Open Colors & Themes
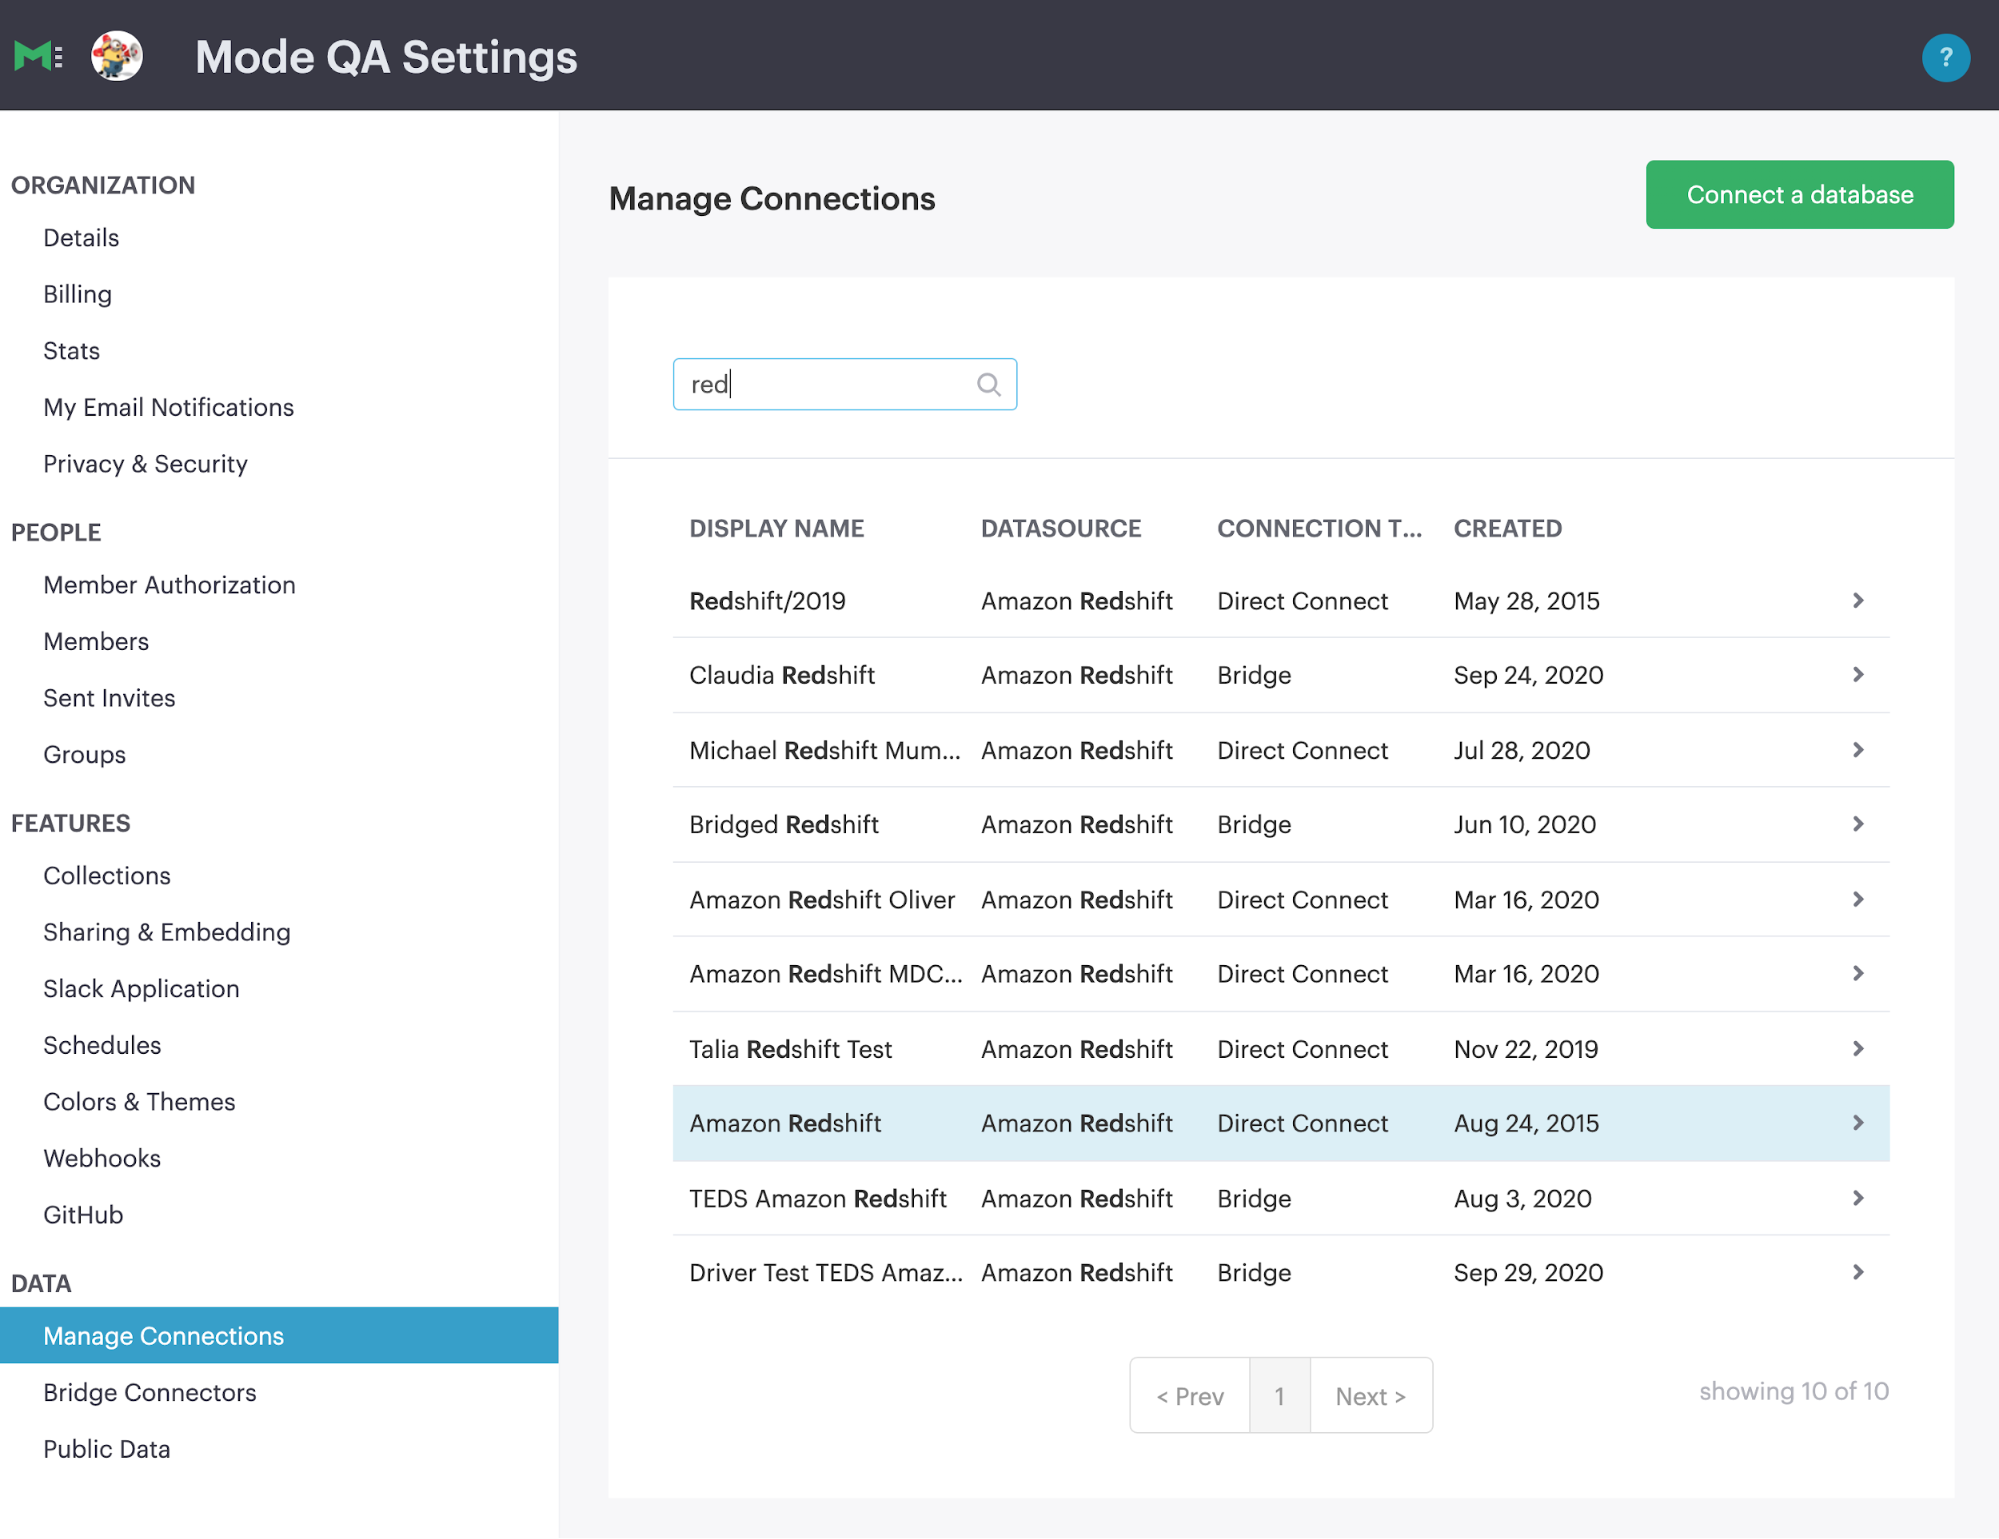Screen dimensions: 1999x1539 (139, 1102)
